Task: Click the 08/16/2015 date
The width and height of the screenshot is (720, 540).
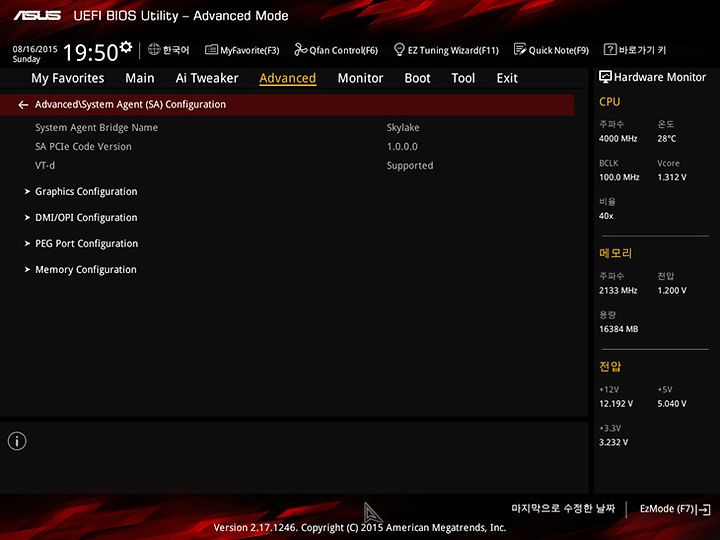Action: tap(35, 49)
